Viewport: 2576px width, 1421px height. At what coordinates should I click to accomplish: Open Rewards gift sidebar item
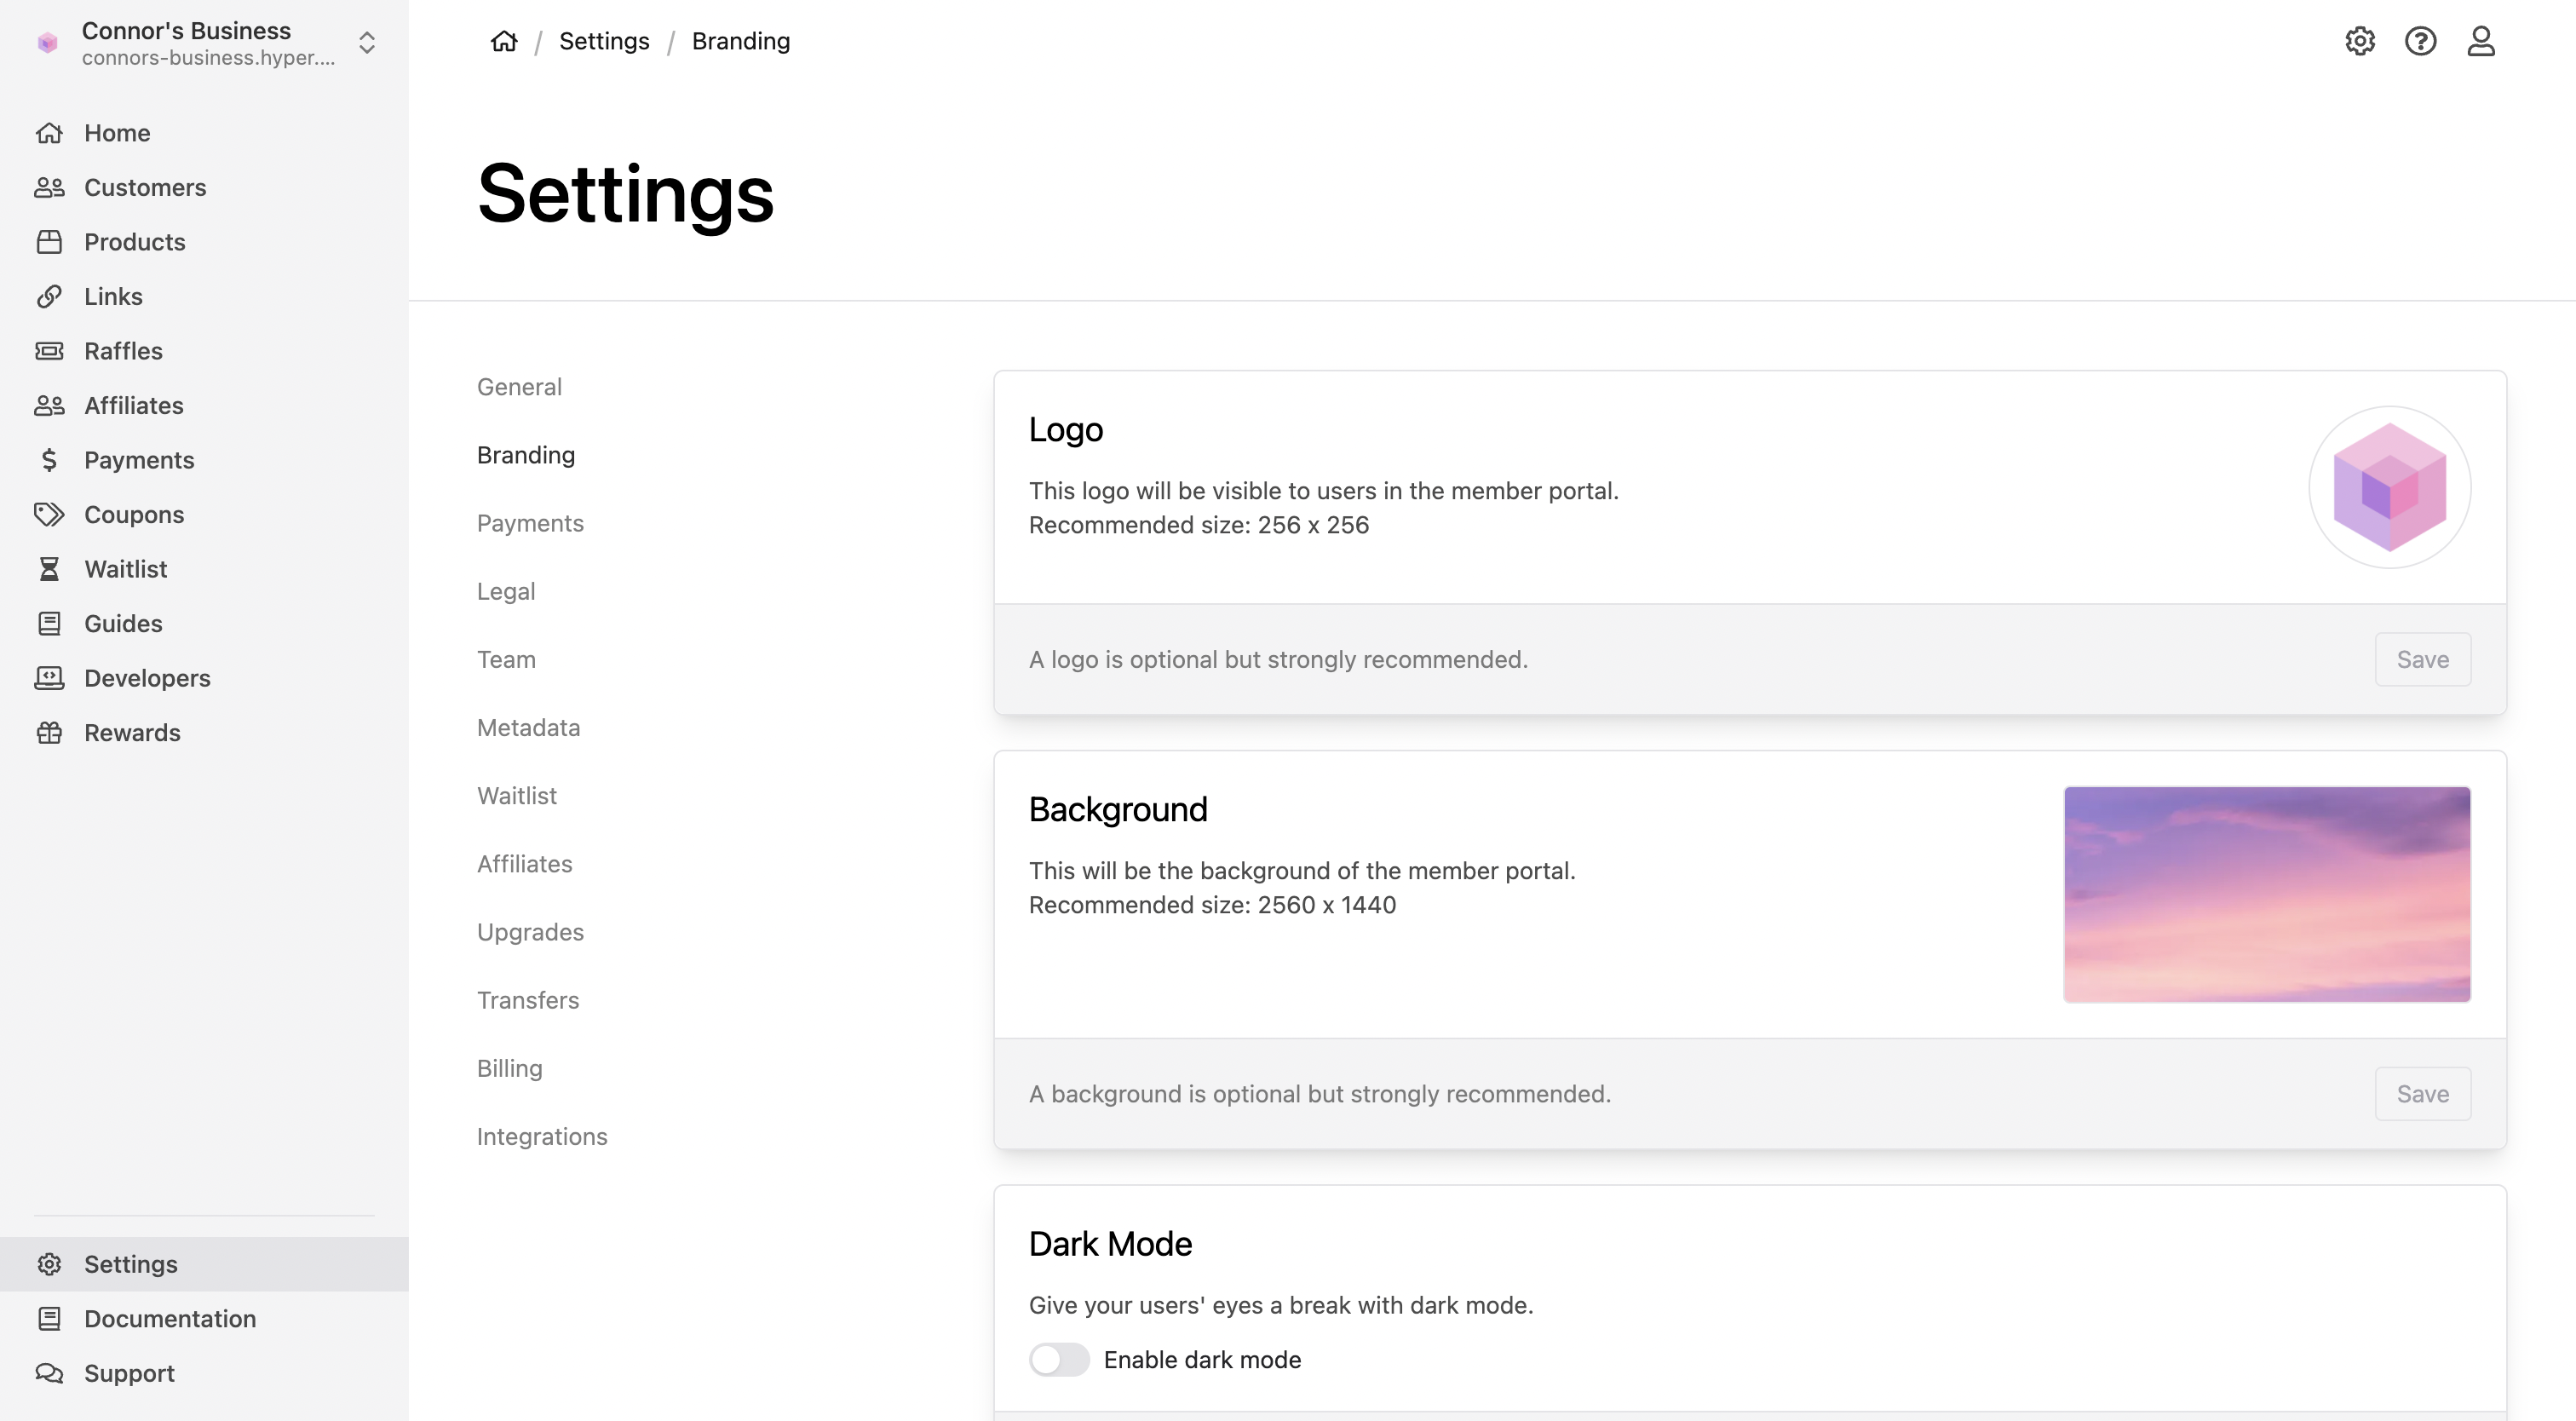tap(132, 732)
